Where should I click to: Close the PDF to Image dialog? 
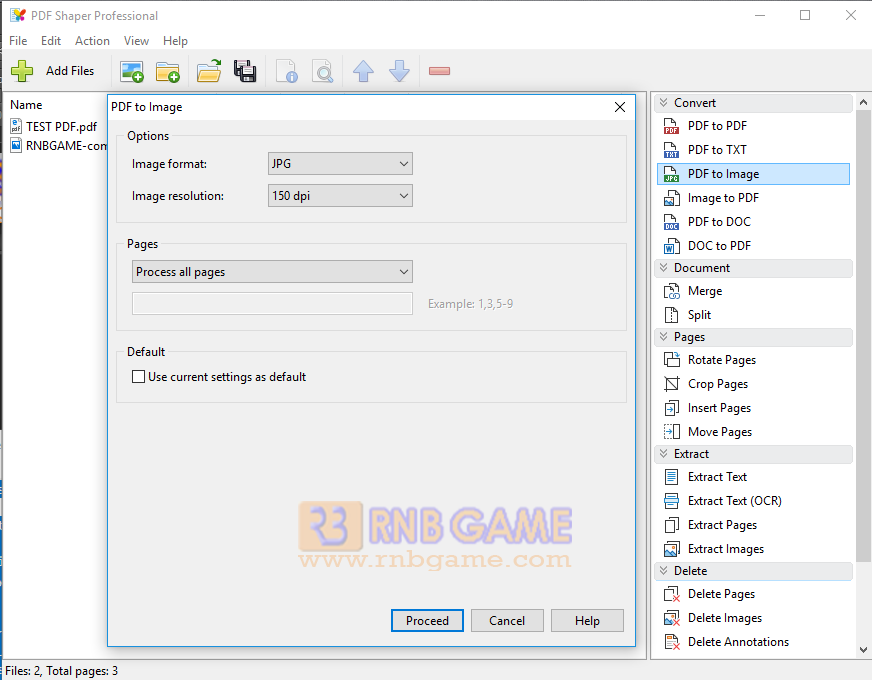tap(620, 107)
